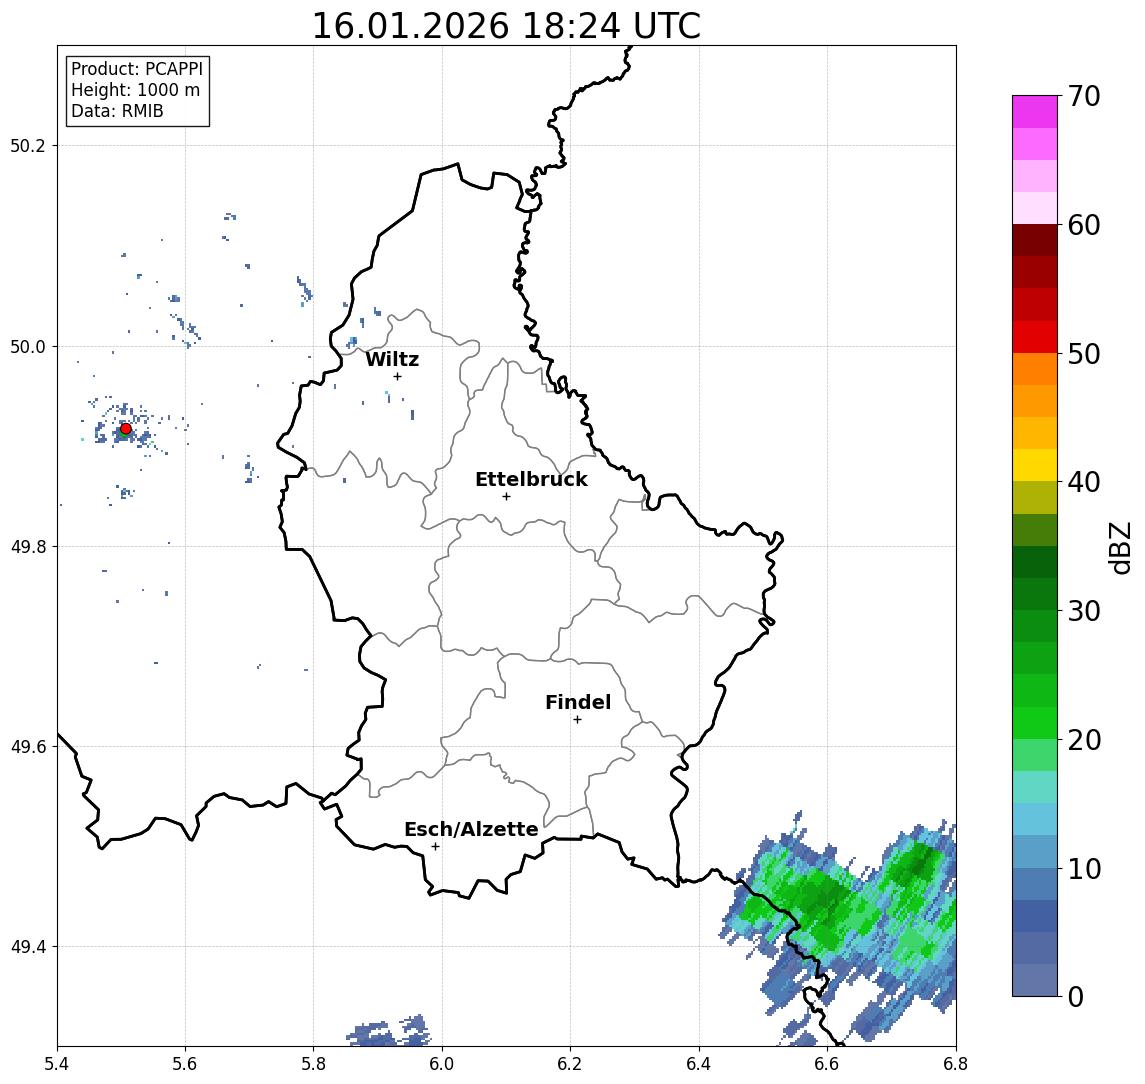Click the colorbar tick label 10
1145x1084 pixels.
[x=1084, y=869]
